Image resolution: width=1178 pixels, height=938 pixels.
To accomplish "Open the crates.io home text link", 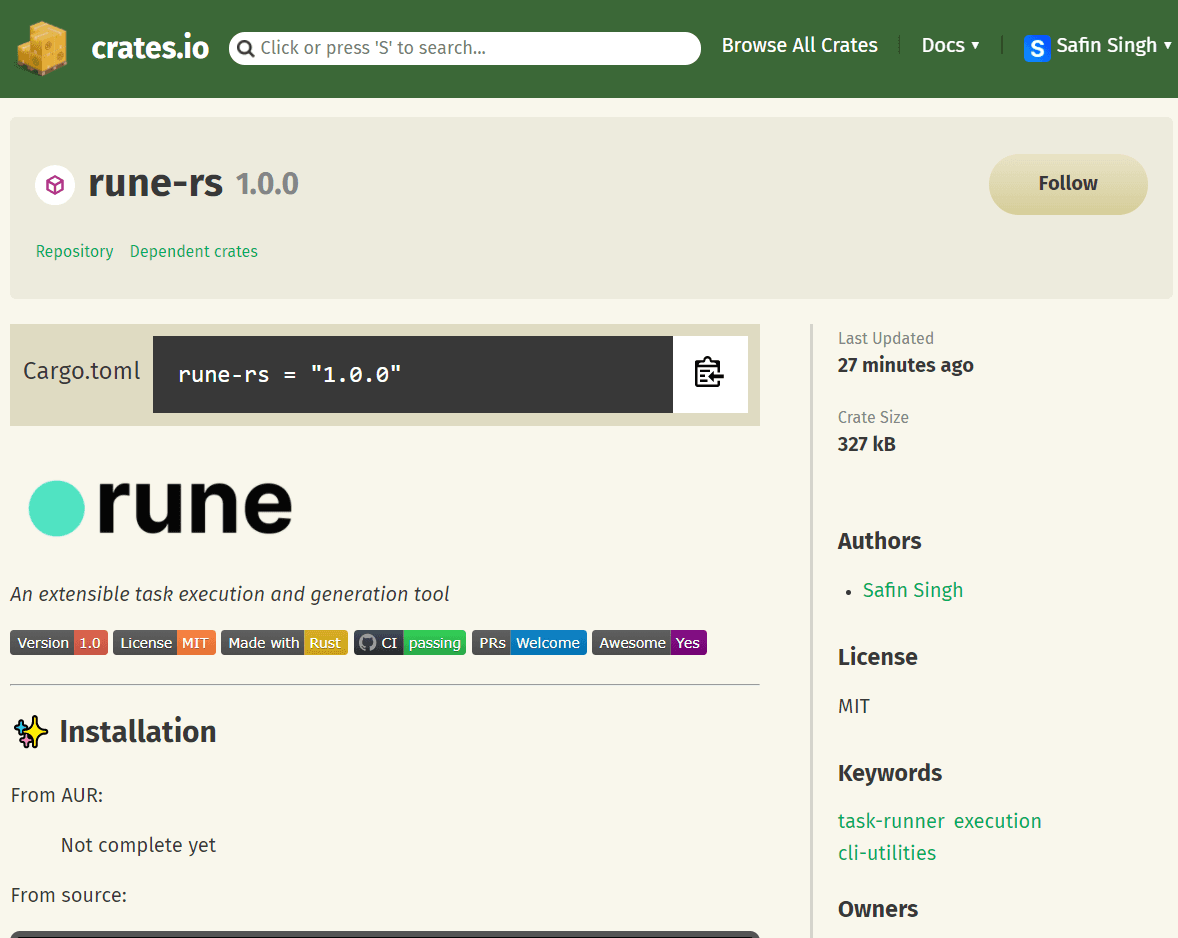I will [x=150, y=48].
